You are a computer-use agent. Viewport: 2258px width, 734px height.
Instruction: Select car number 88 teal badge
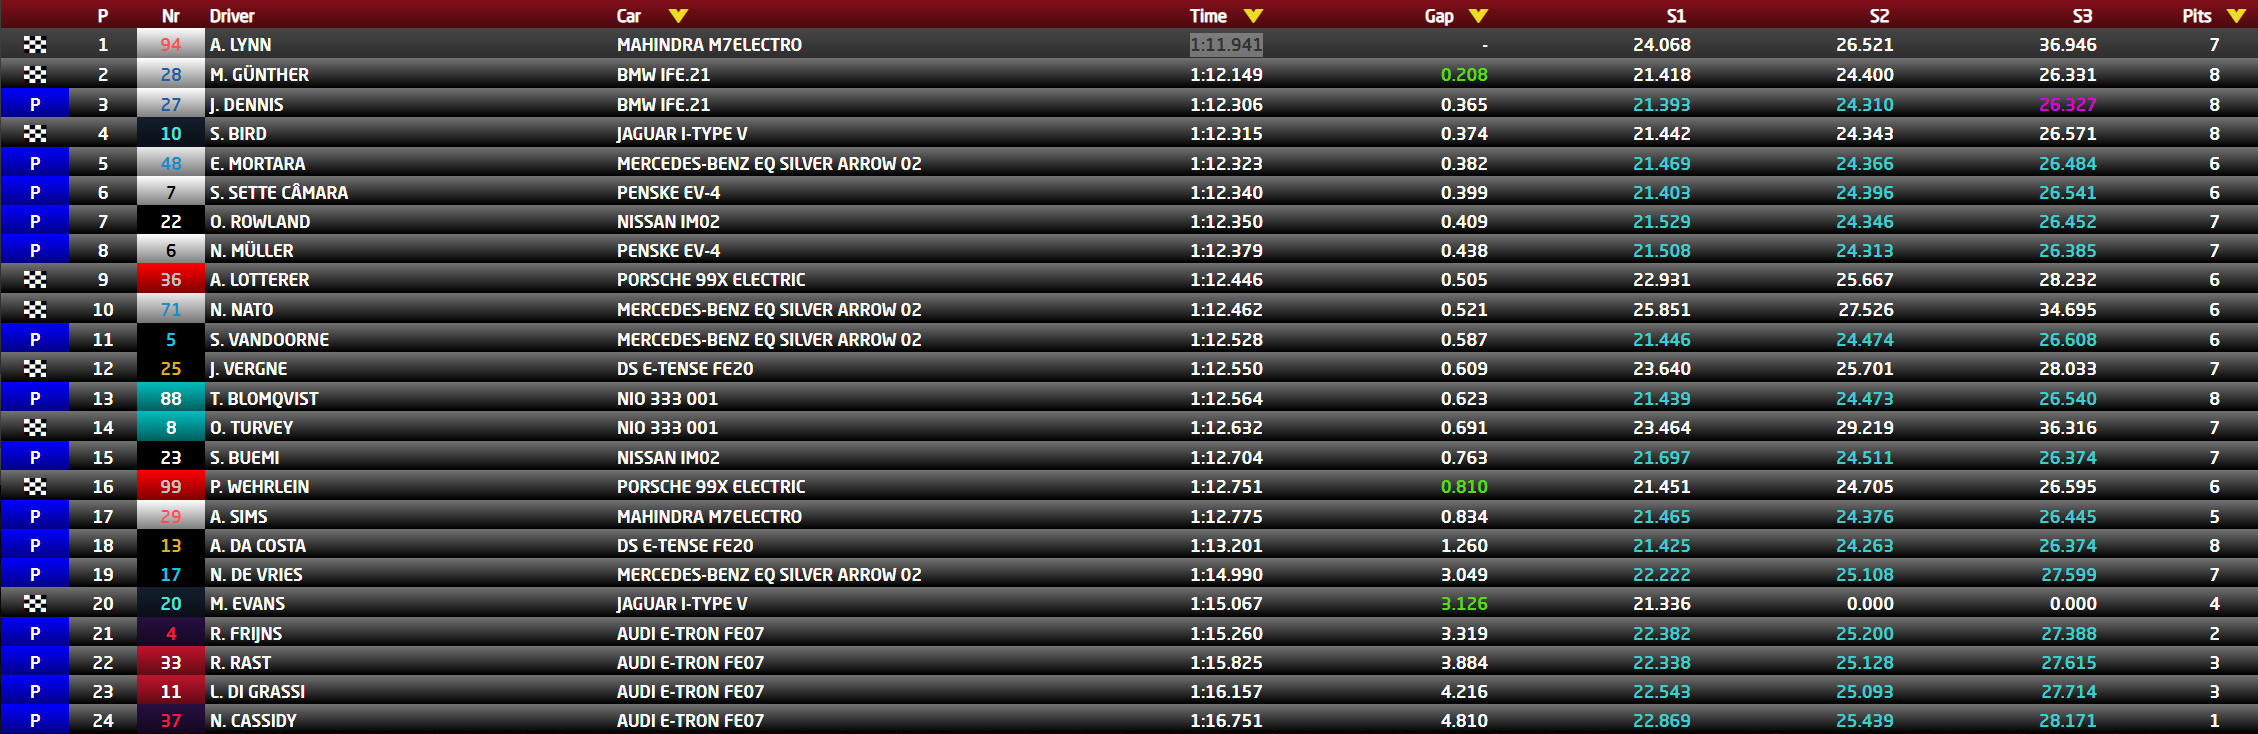pos(171,398)
